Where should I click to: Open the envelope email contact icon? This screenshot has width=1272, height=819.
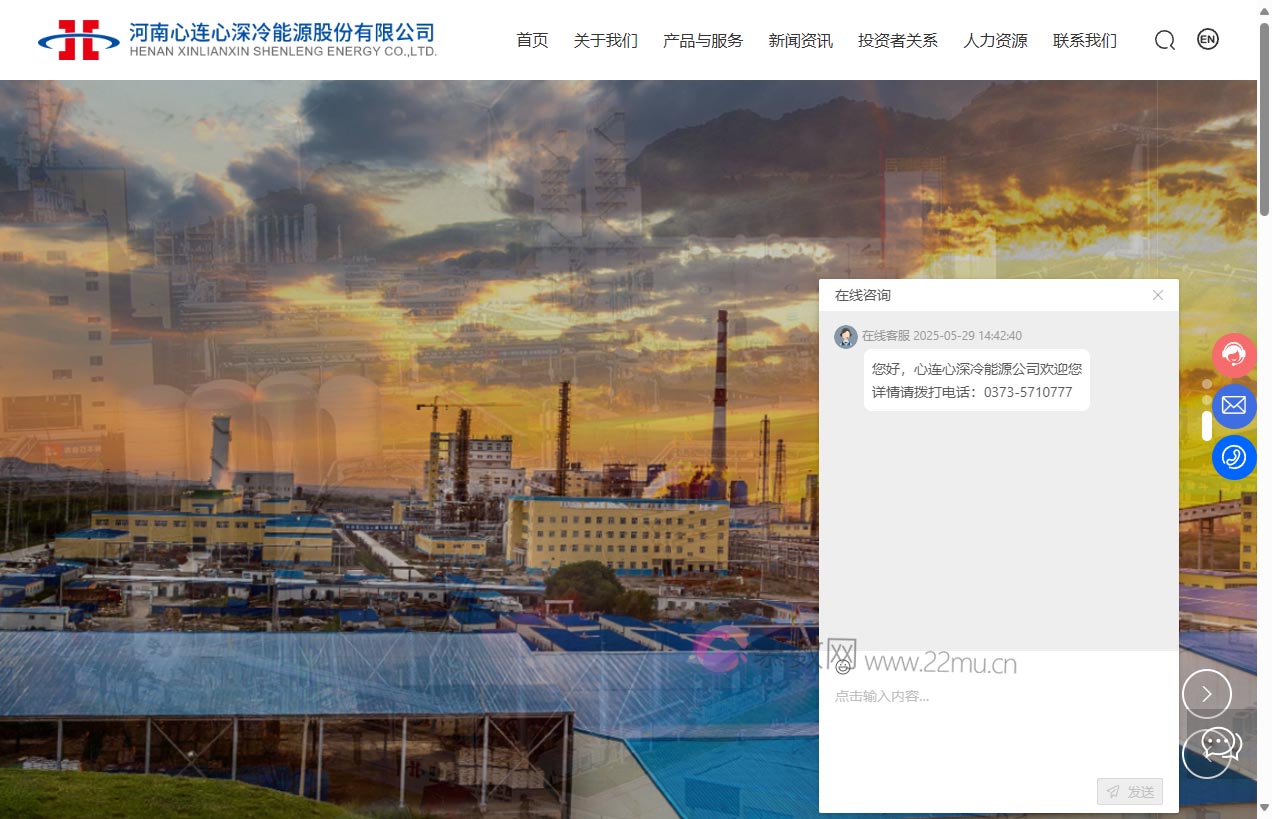pos(1234,405)
